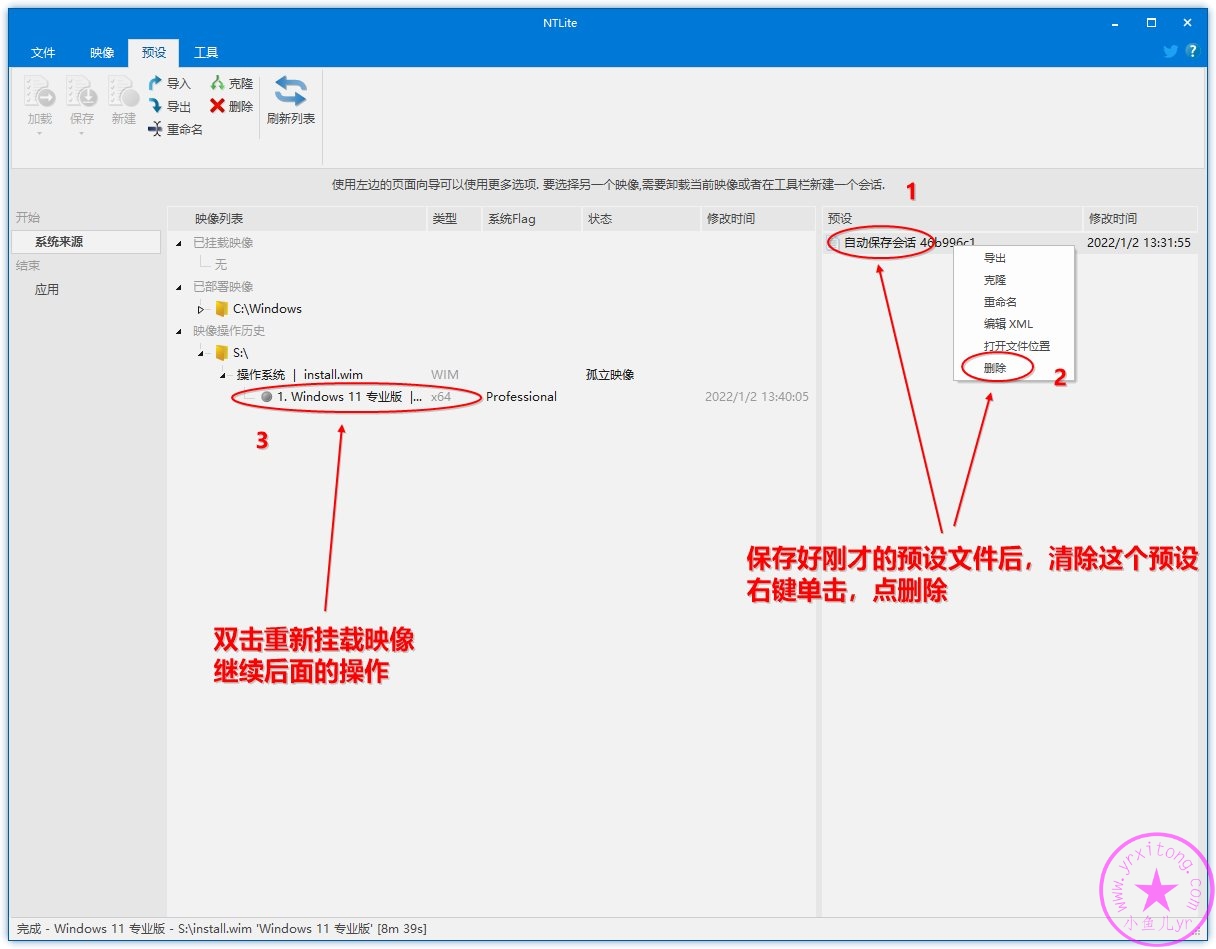Open the 工具 ribbon tab

click(206, 53)
